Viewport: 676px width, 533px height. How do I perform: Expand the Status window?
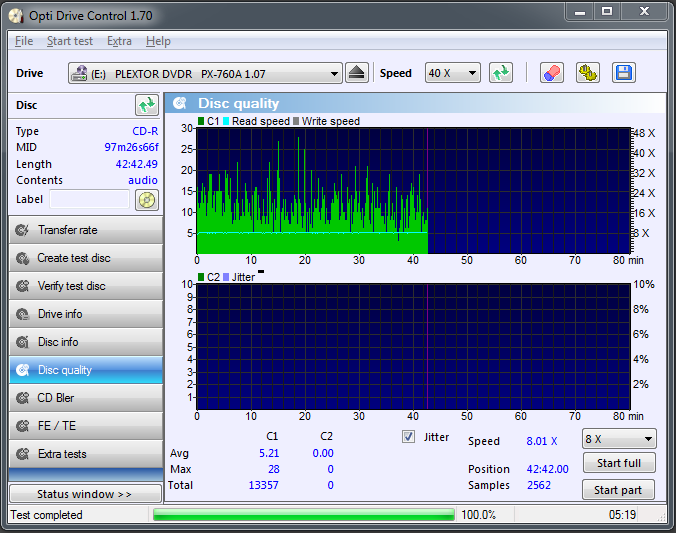pos(85,494)
